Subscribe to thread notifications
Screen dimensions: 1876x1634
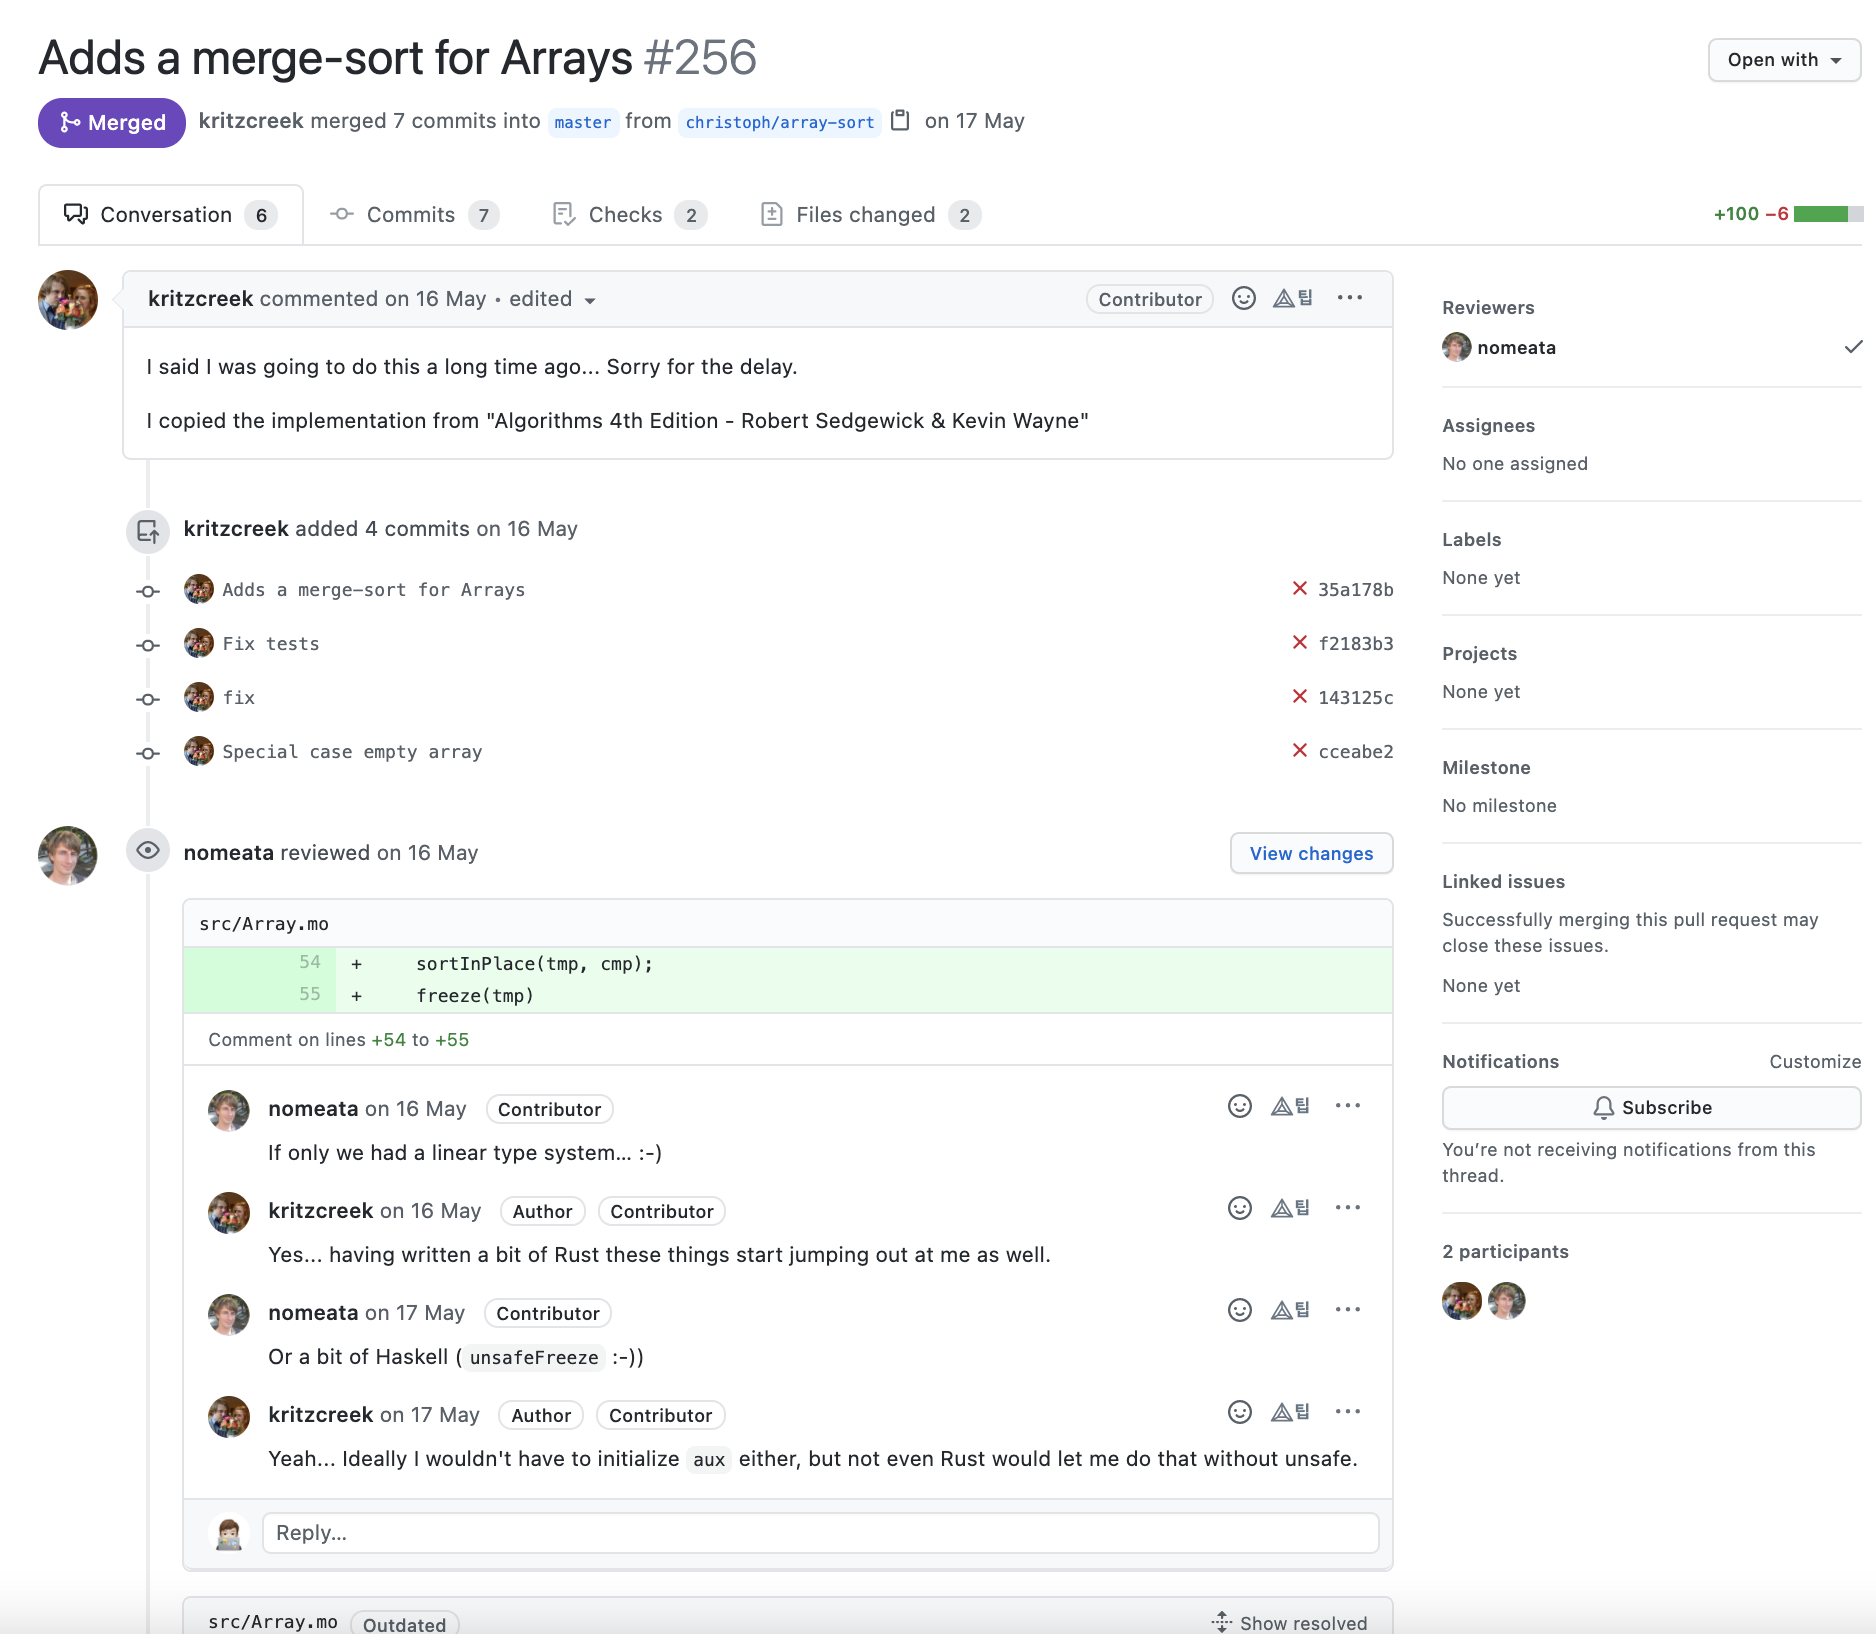(1651, 1107)
